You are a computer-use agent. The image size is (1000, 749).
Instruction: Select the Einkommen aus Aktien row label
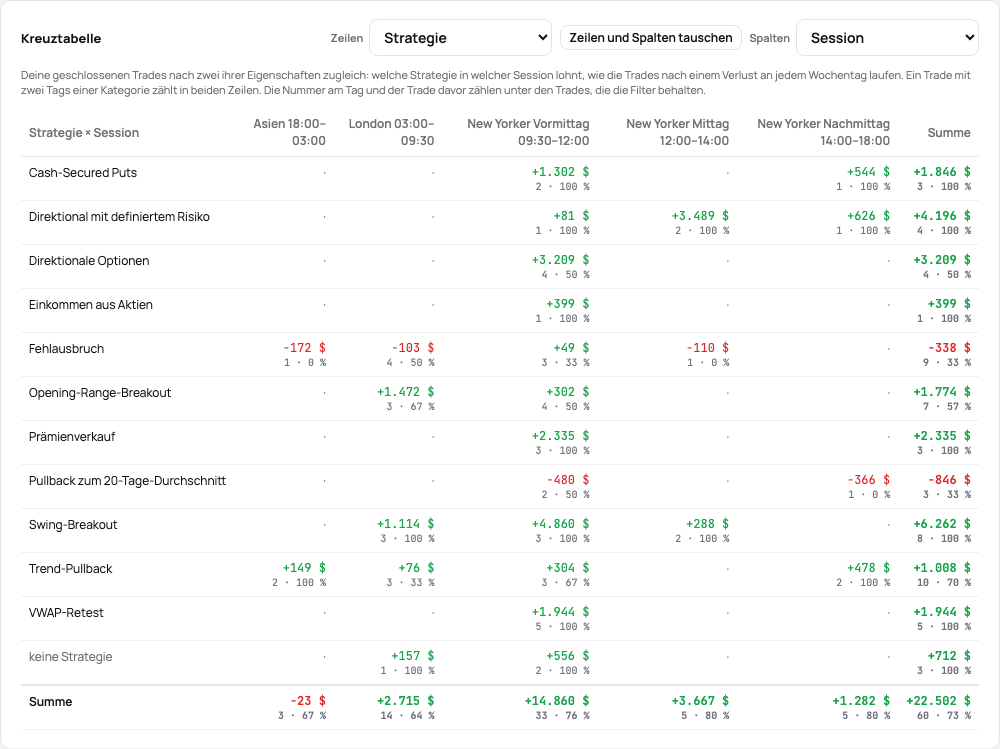tap(91, 305)
